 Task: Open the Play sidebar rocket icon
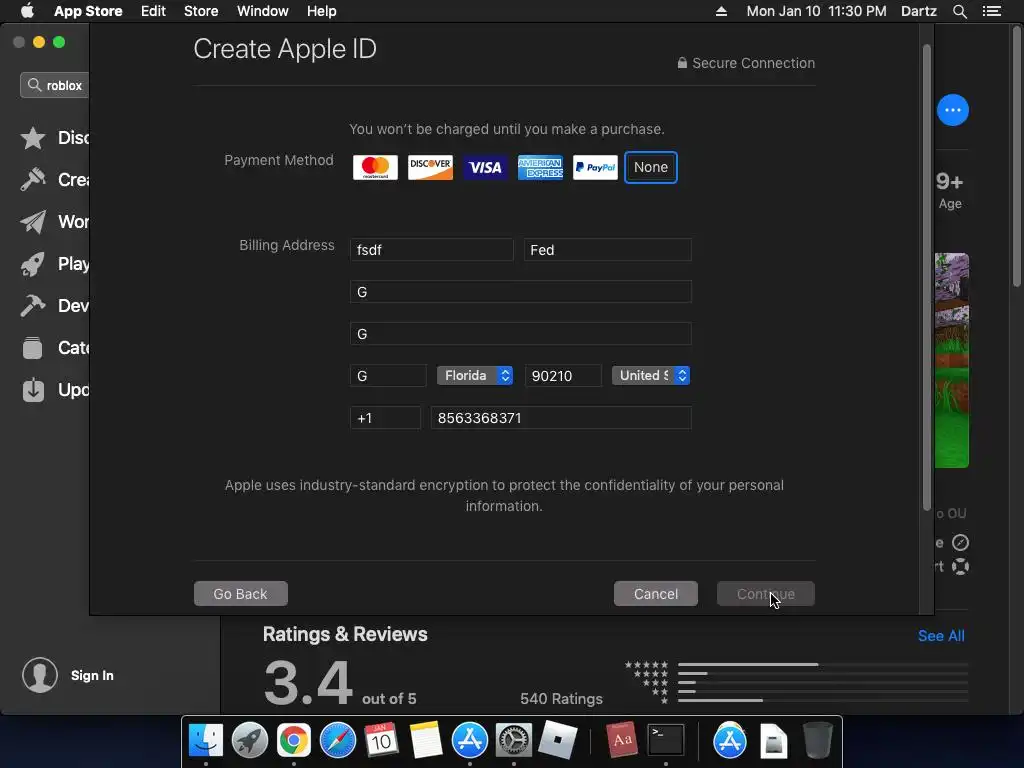click(x=33, y=264)
